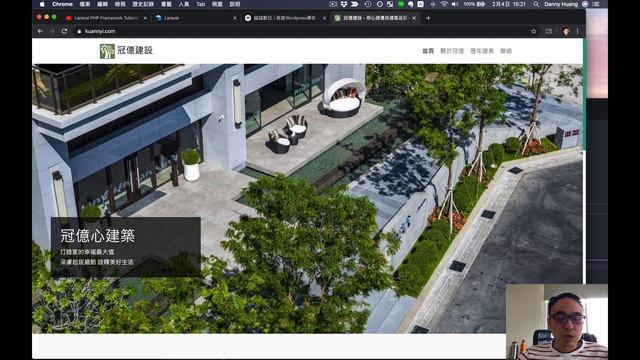
Task: Go back to previous page
Action: tap(40, 31)
